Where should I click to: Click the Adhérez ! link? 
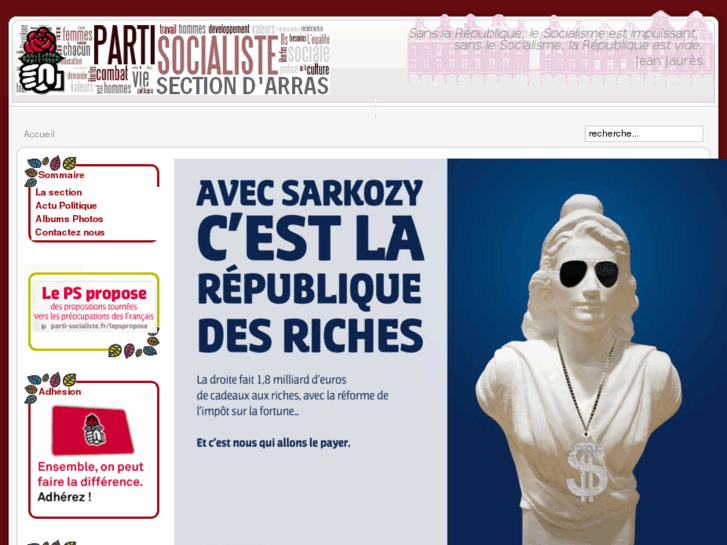[64, 497]
